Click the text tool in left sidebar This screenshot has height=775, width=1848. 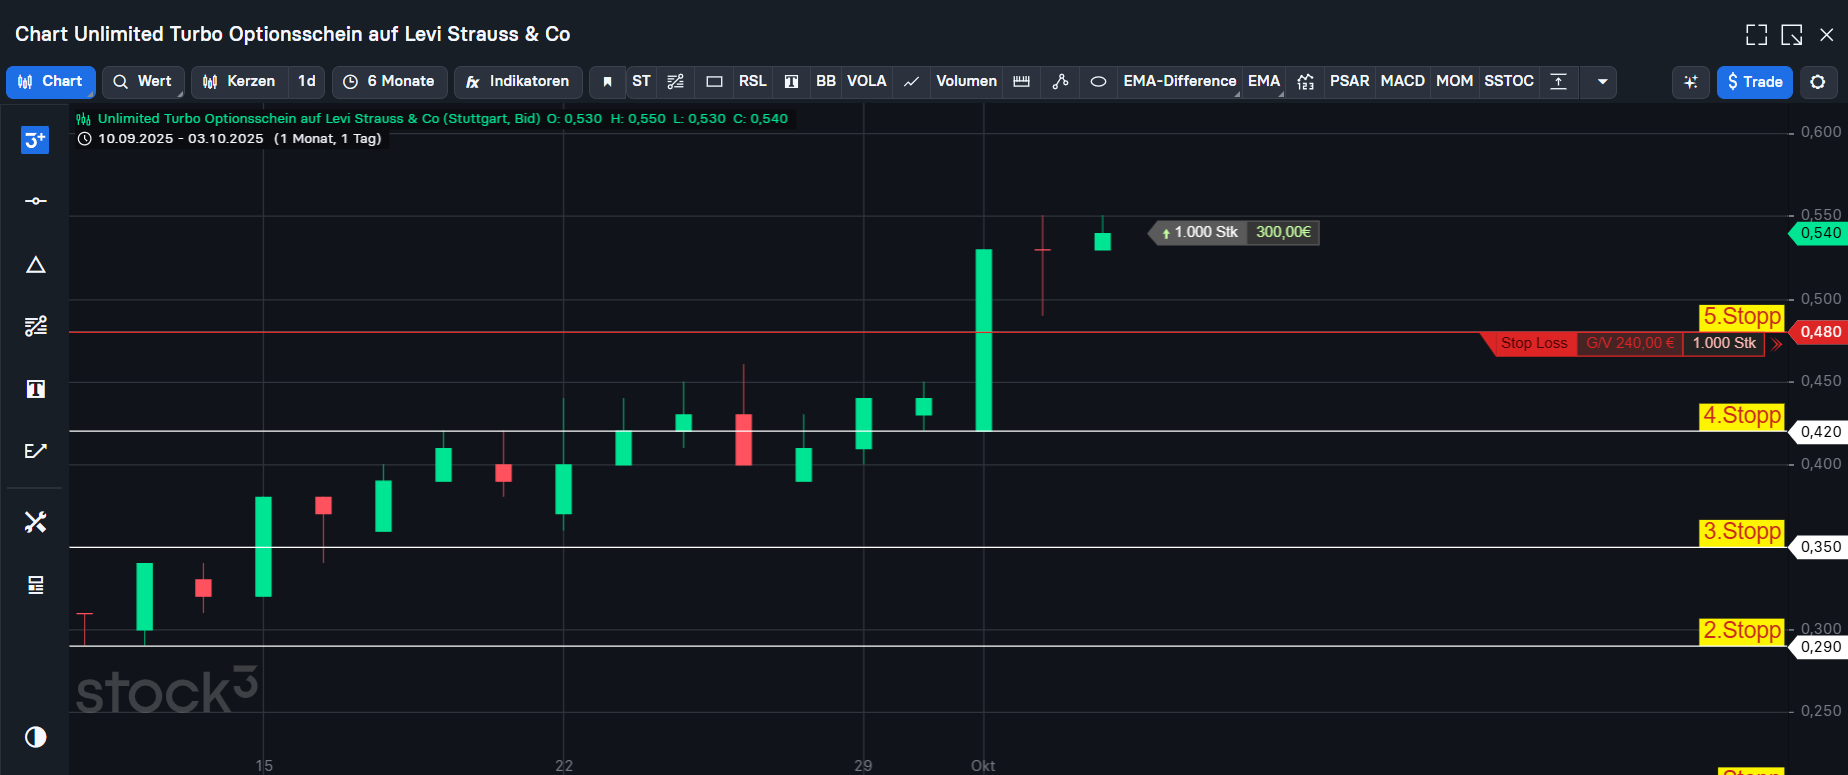[x=36, y=389]
